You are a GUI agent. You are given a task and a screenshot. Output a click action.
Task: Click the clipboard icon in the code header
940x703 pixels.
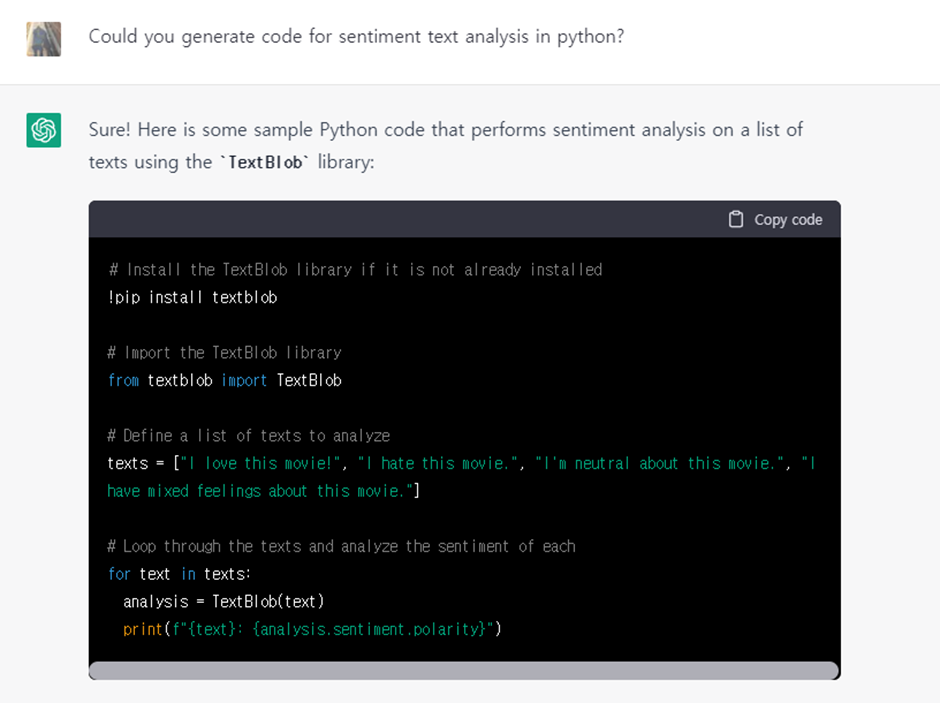tap(736, 220)
